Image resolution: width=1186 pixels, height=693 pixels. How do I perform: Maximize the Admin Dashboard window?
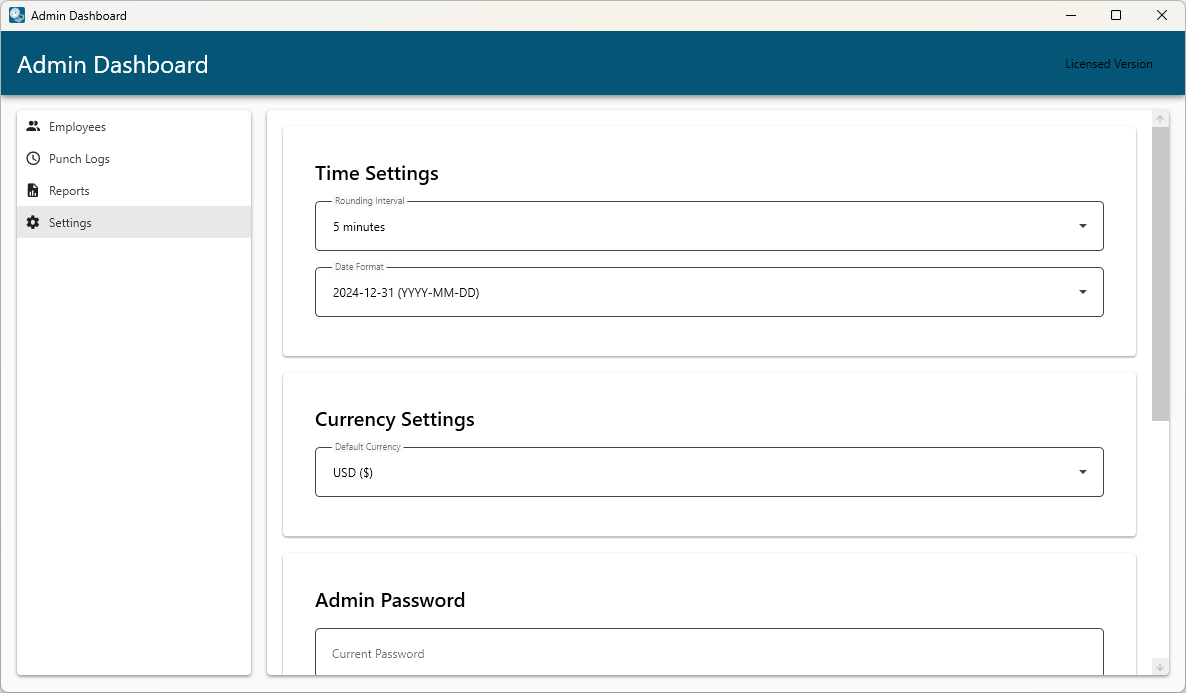pos(1116,16)
